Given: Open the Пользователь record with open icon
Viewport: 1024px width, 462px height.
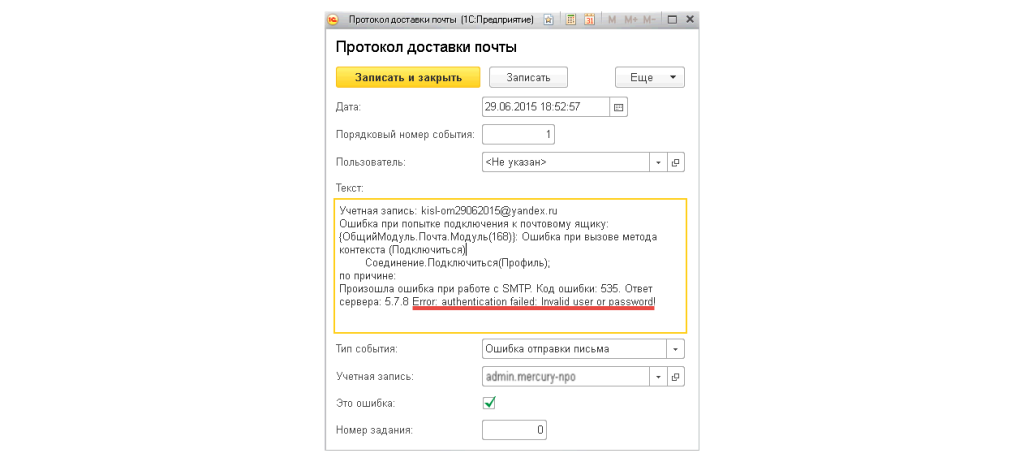Looking at the screenshot, I should [675, 162].
